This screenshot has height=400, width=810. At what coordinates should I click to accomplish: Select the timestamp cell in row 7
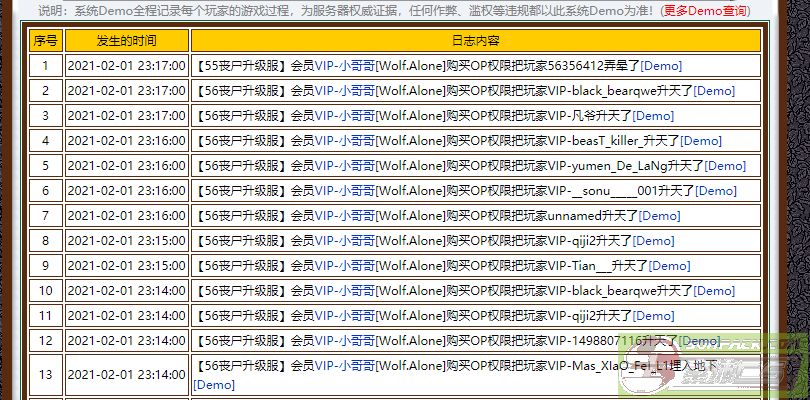(x=126, y=216)
